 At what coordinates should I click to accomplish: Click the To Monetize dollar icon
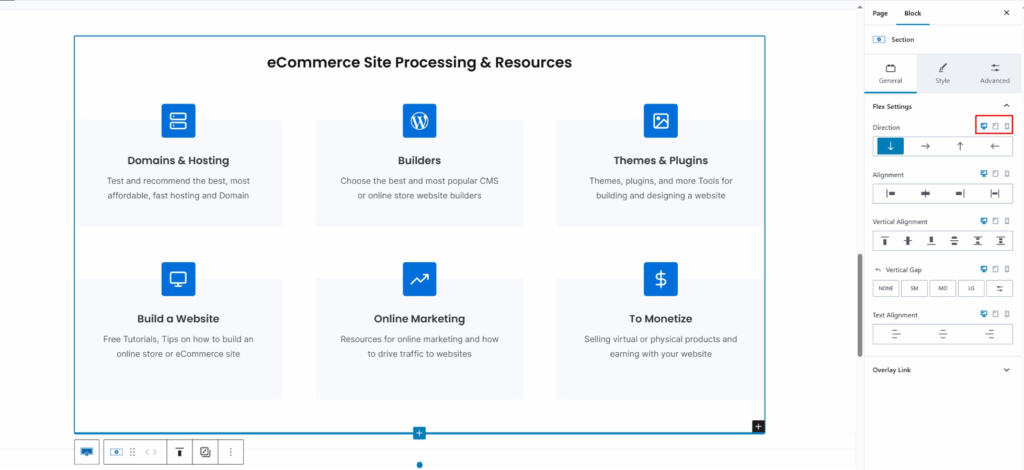660,279
